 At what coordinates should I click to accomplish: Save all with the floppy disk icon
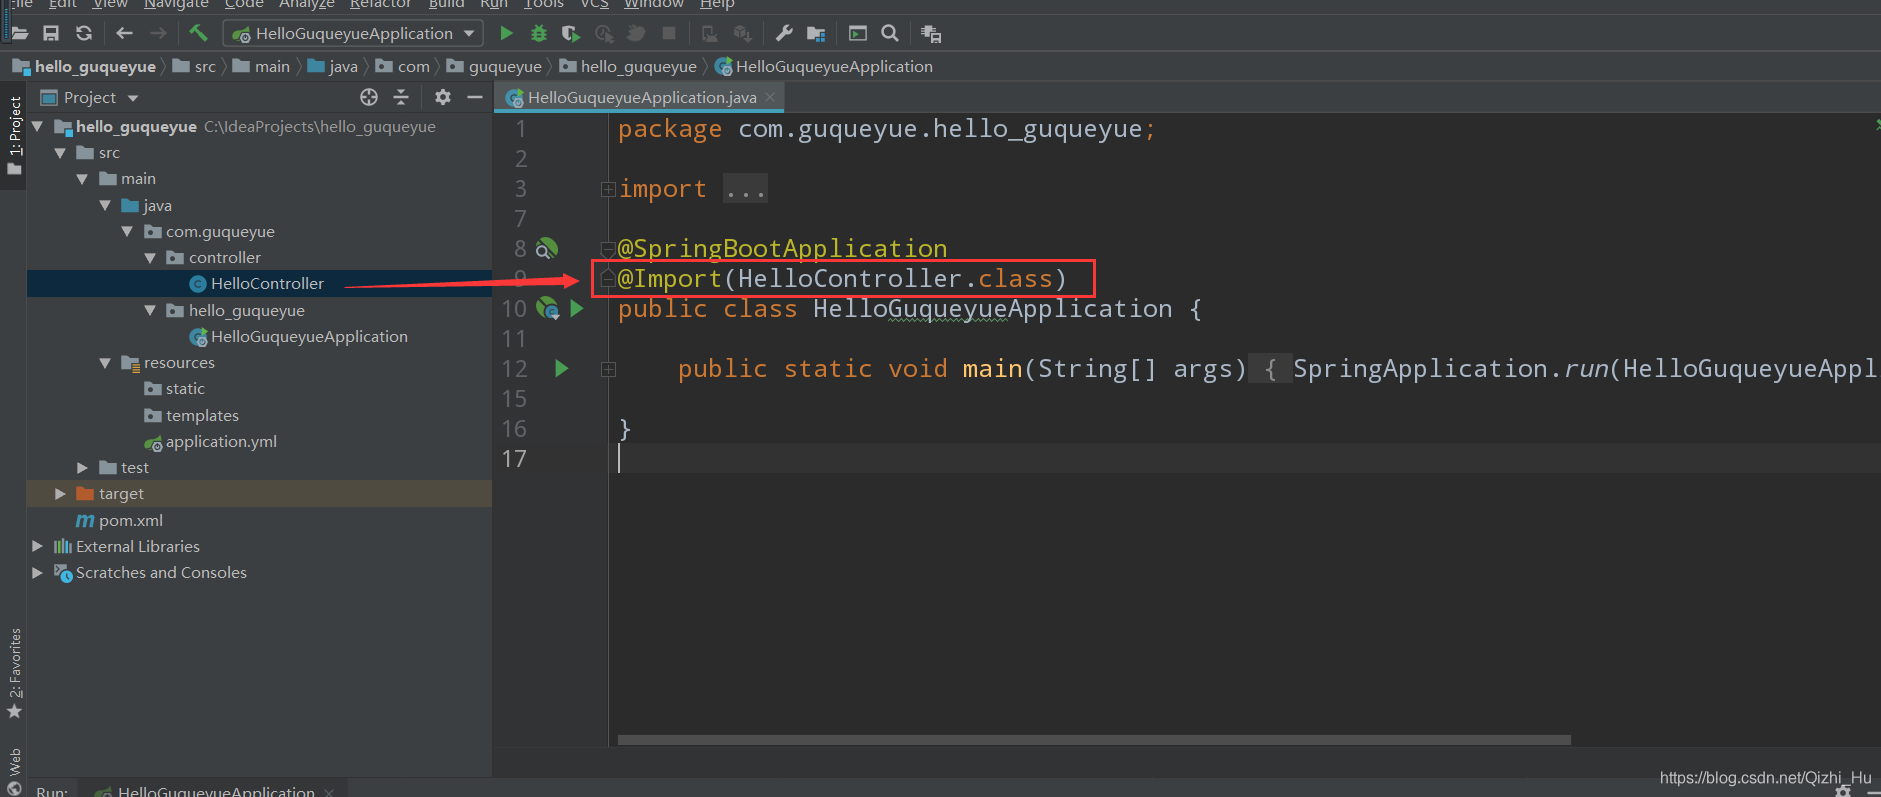pos(51,33)
